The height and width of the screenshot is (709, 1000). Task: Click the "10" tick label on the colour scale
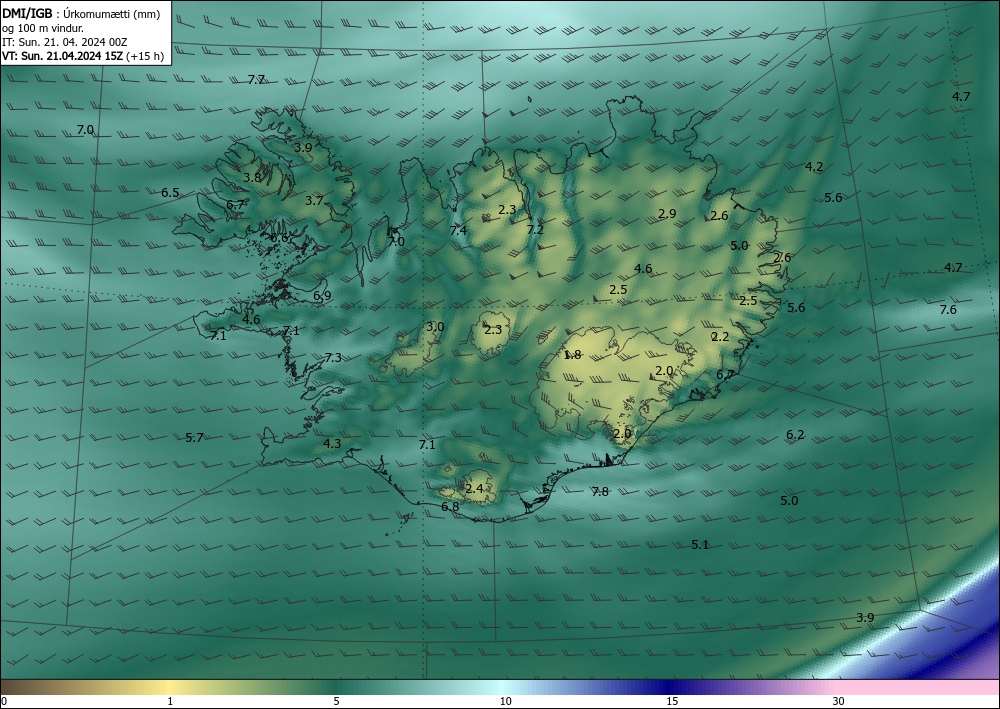(506, 701)
